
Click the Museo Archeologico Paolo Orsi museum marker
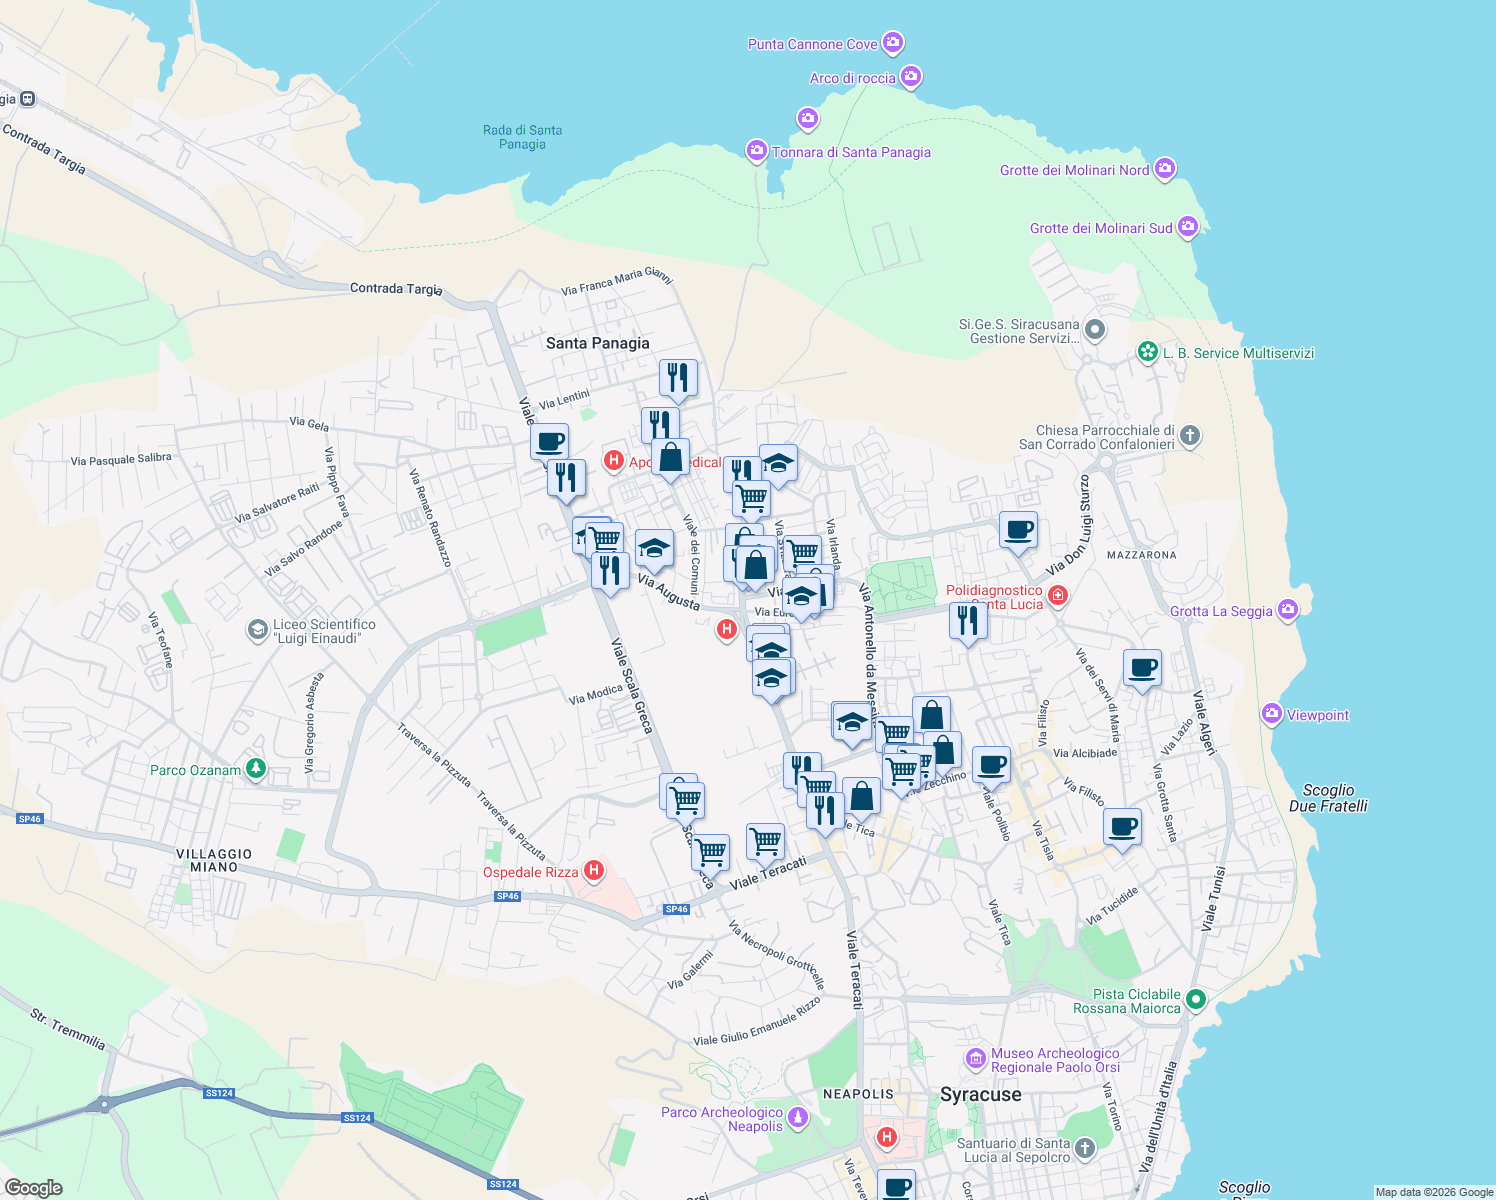tap(975, 1057)
